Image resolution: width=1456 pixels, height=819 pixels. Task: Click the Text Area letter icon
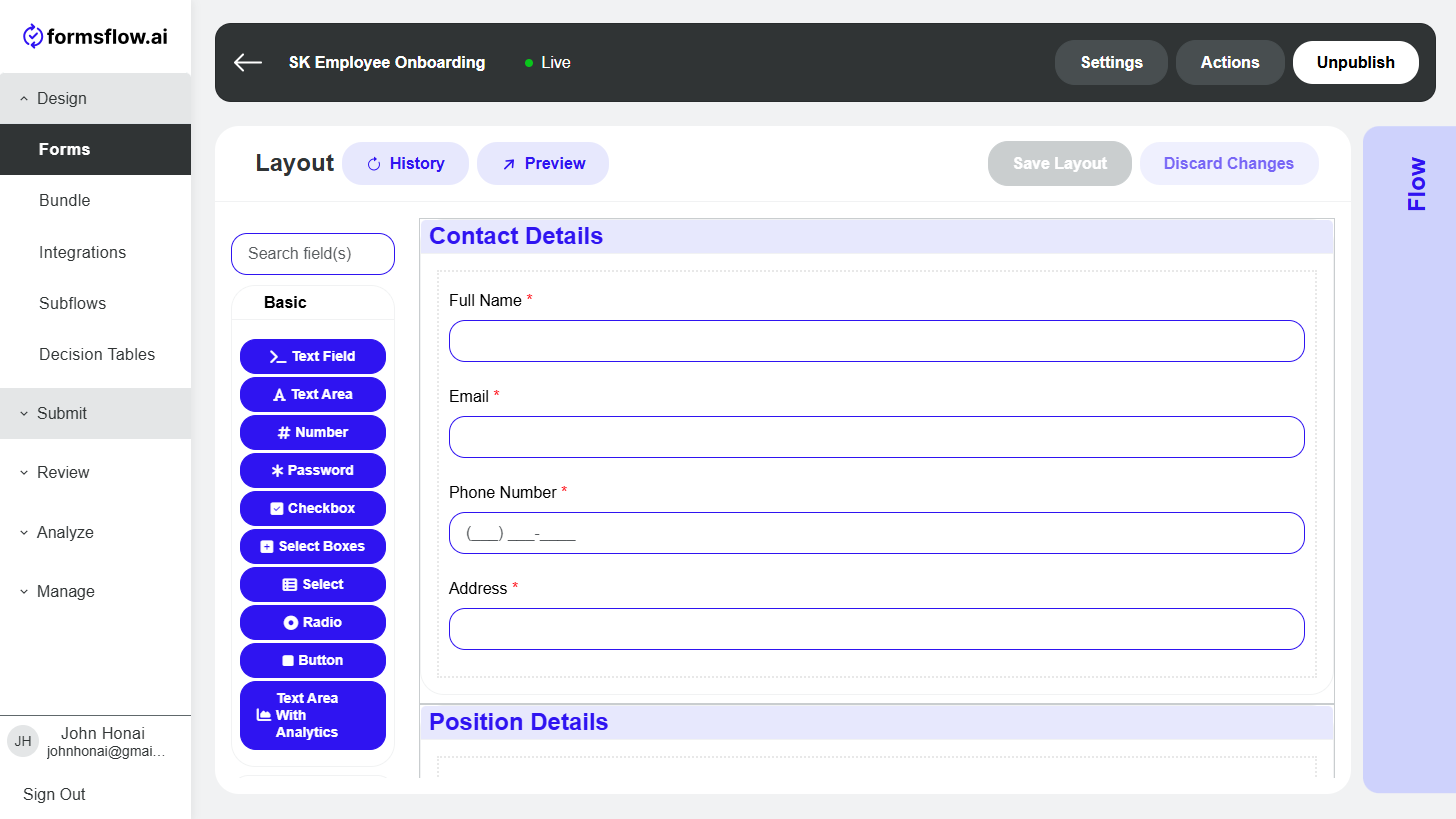[x=280, y=395]
